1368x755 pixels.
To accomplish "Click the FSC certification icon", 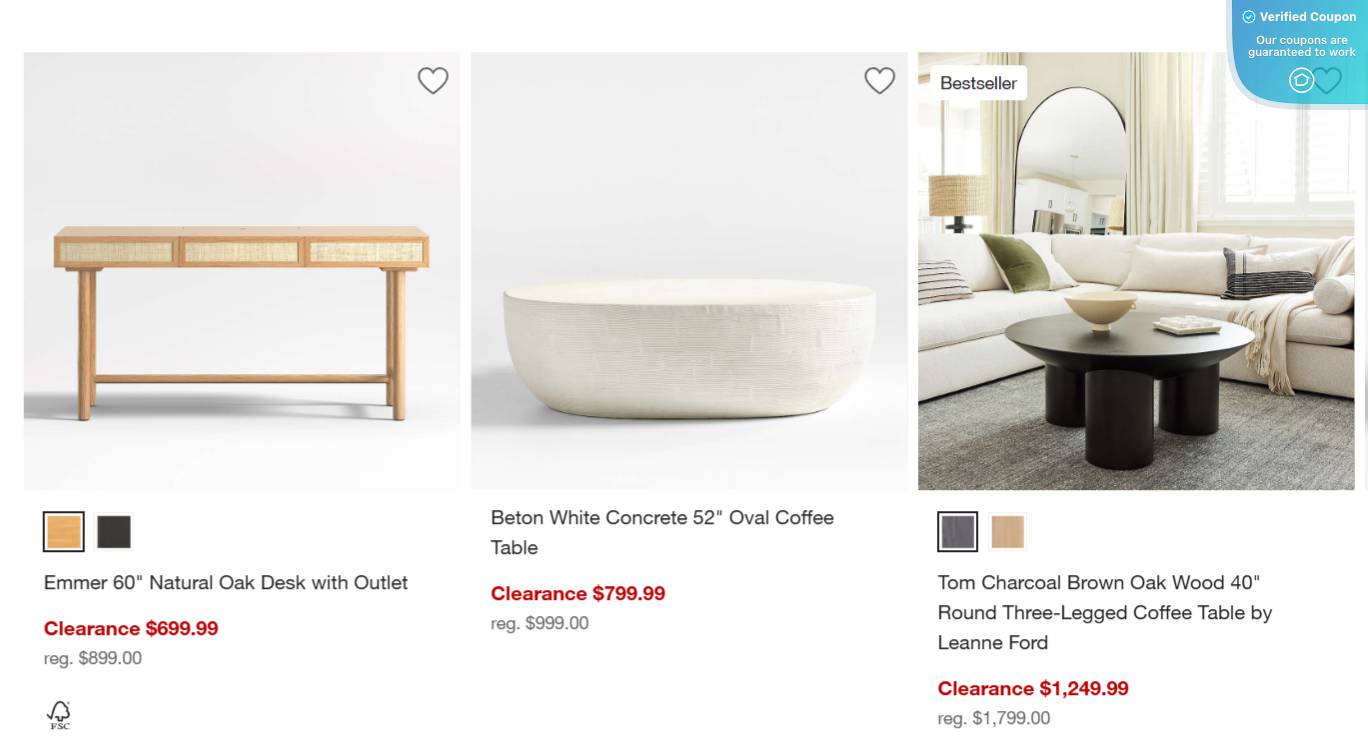I will pyautogui.click(x=58, y=714).
